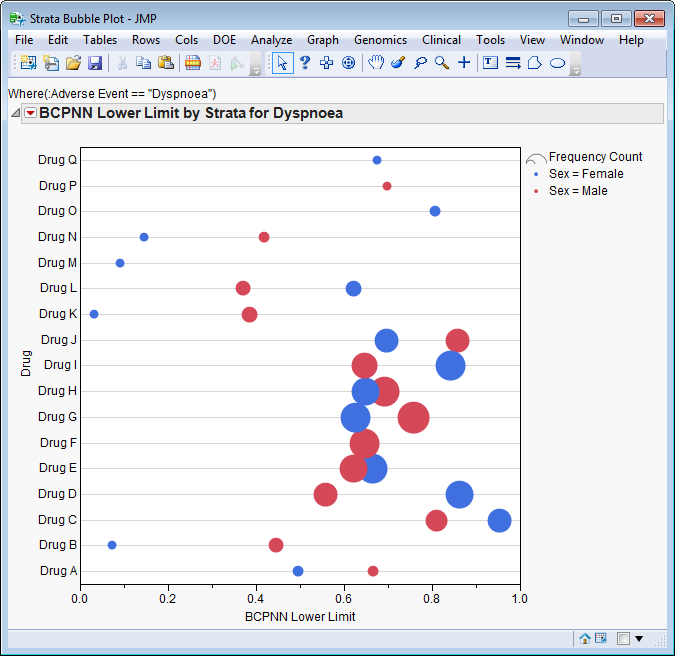Click the Annotate text tool icon

pyautogui.click(x=490, y=63)
